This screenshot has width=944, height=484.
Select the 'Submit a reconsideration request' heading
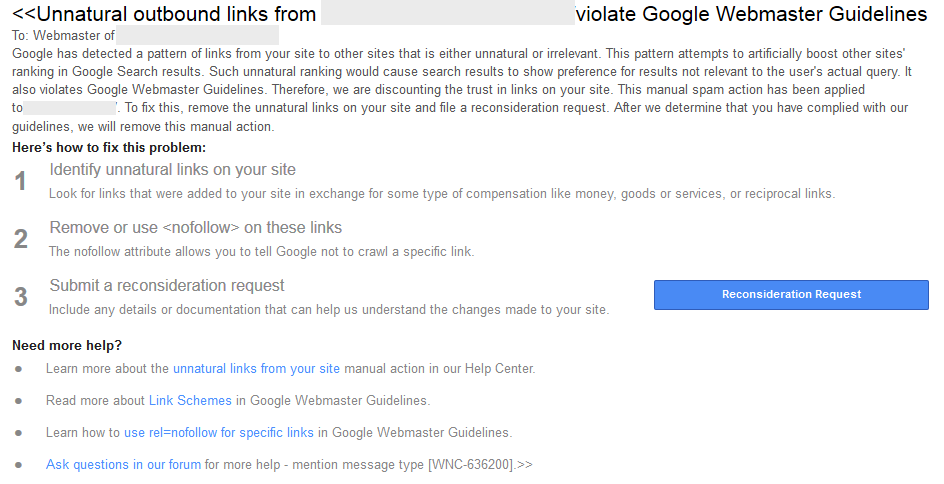coord(167,286)
